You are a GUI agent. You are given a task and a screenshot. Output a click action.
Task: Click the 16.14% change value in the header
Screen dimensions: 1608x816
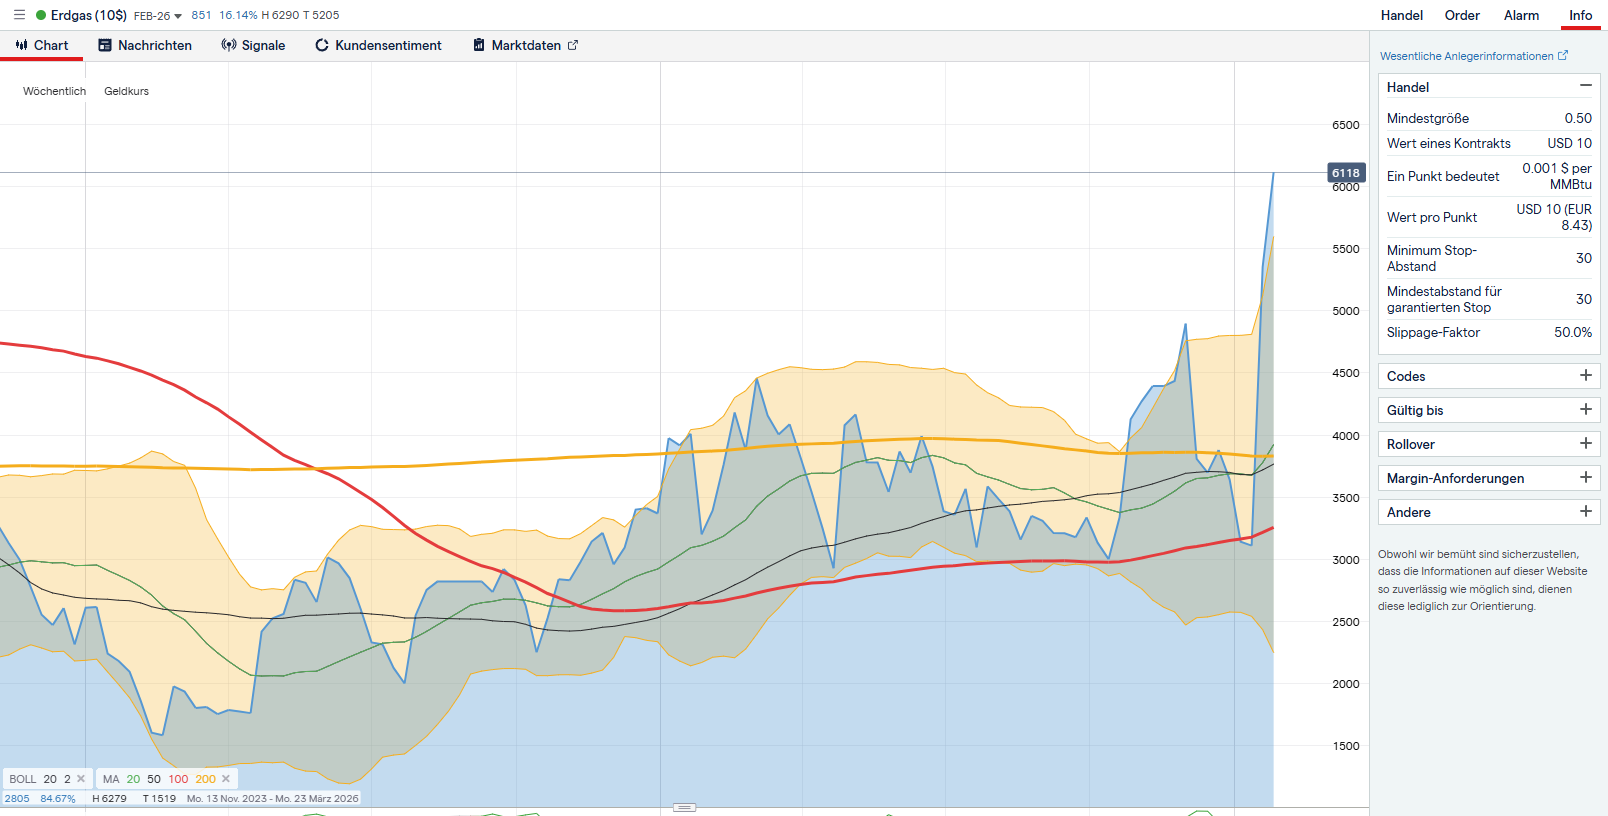tap(239, 15)
